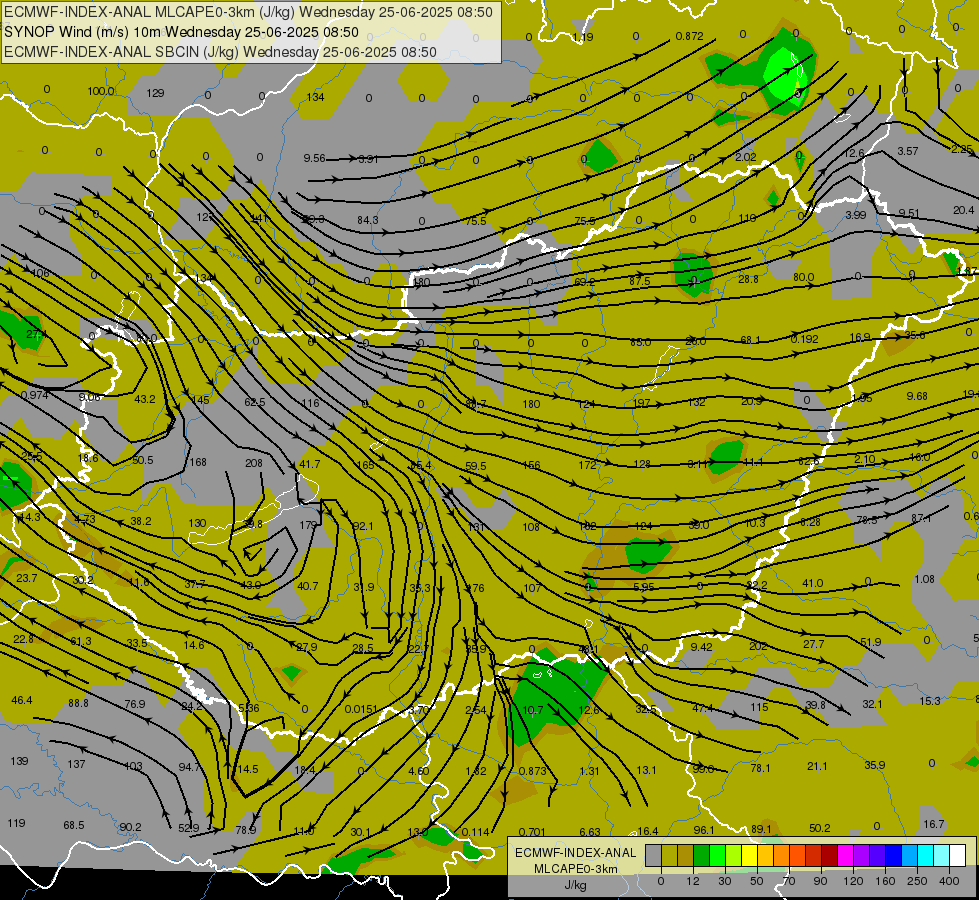The width and height of the screenshot is (979, 900).
Task: Click the map value '100.0'
Action: (x=101, y=91)
